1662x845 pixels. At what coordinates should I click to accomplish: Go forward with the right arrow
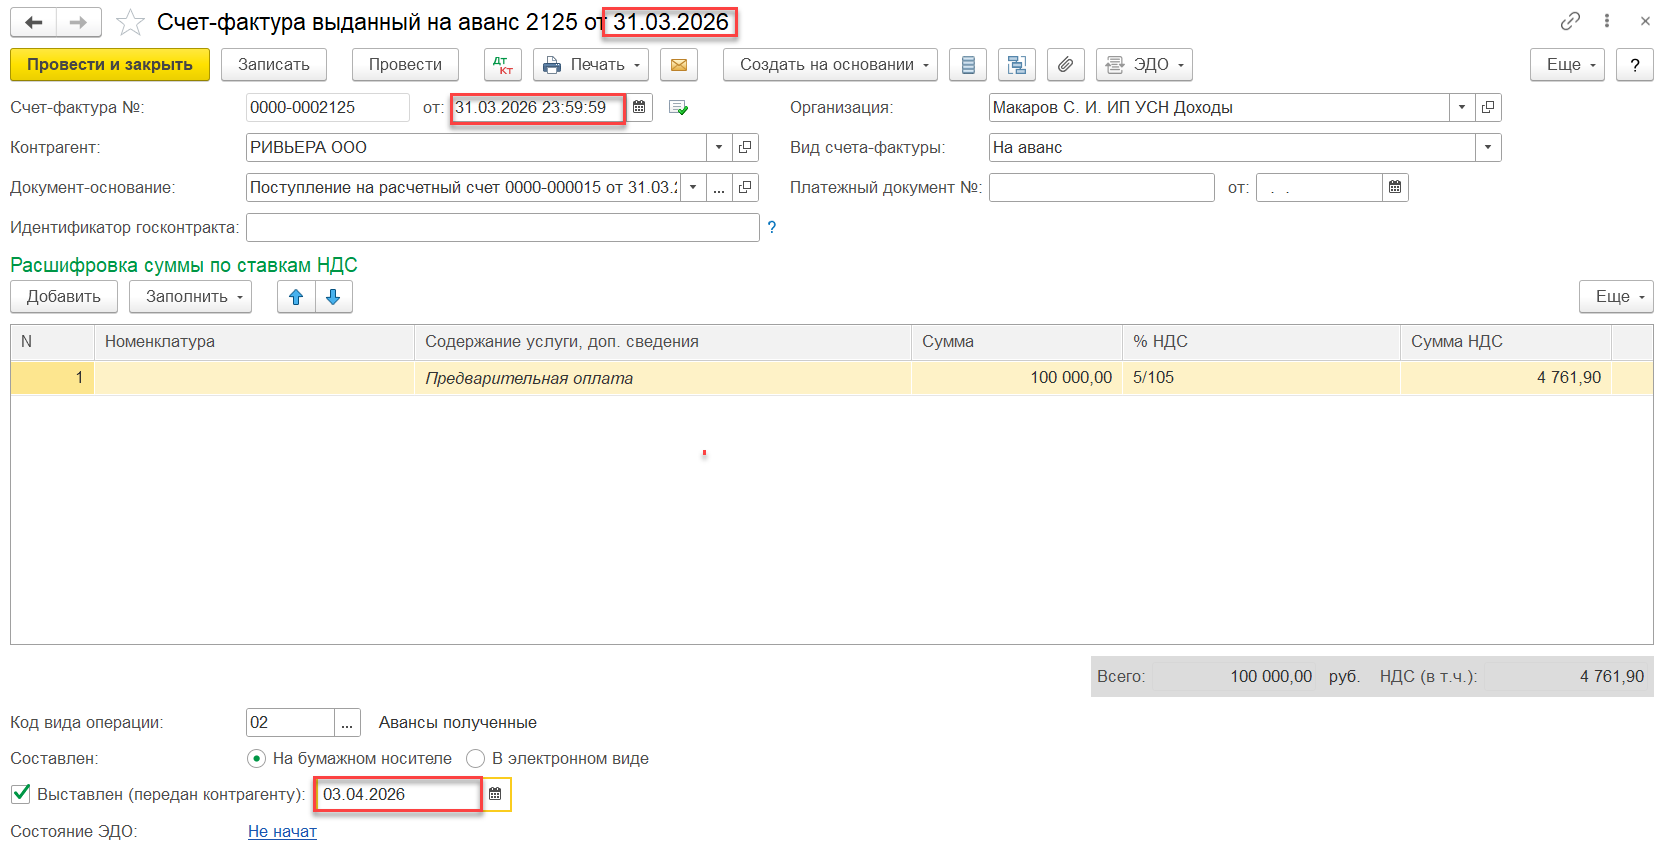coord(79,22)
